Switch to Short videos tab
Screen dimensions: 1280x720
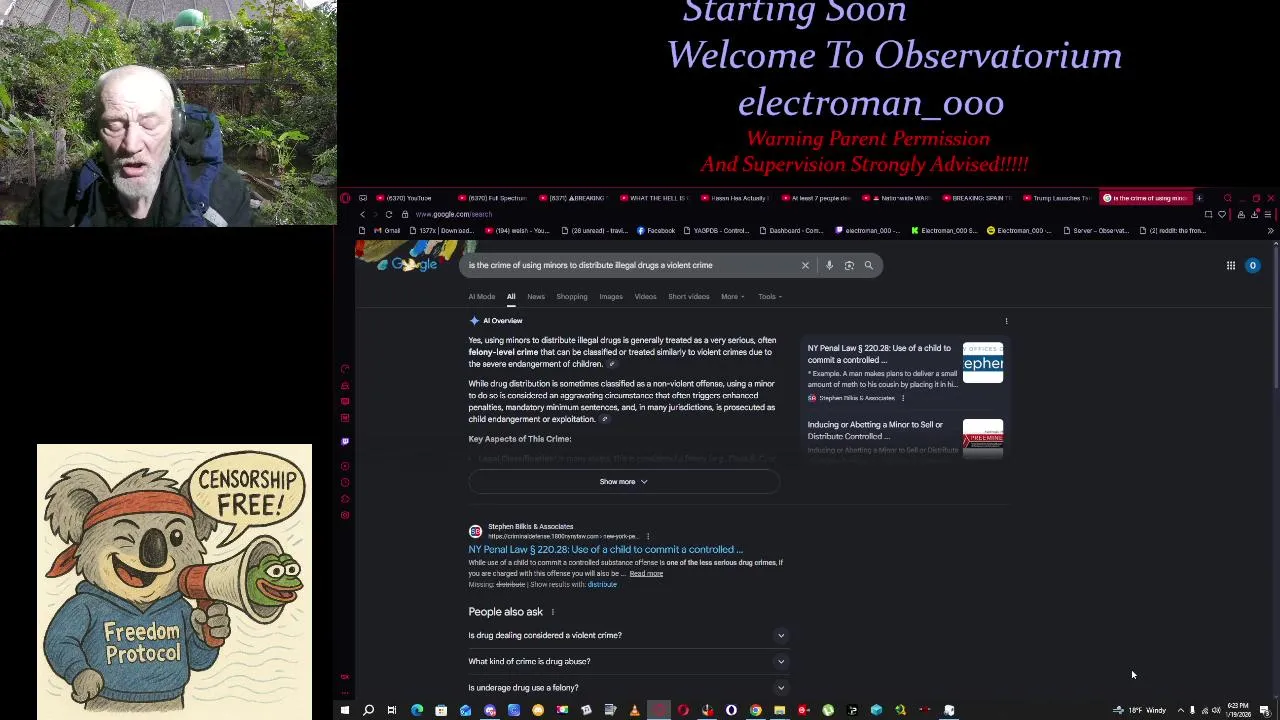[x=689, y=297]
